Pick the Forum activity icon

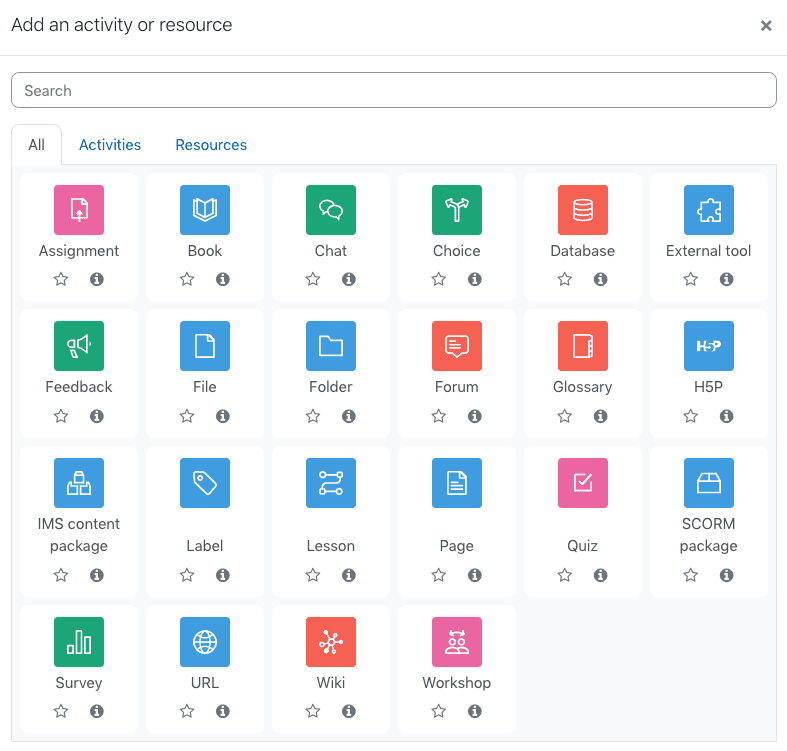456,346
